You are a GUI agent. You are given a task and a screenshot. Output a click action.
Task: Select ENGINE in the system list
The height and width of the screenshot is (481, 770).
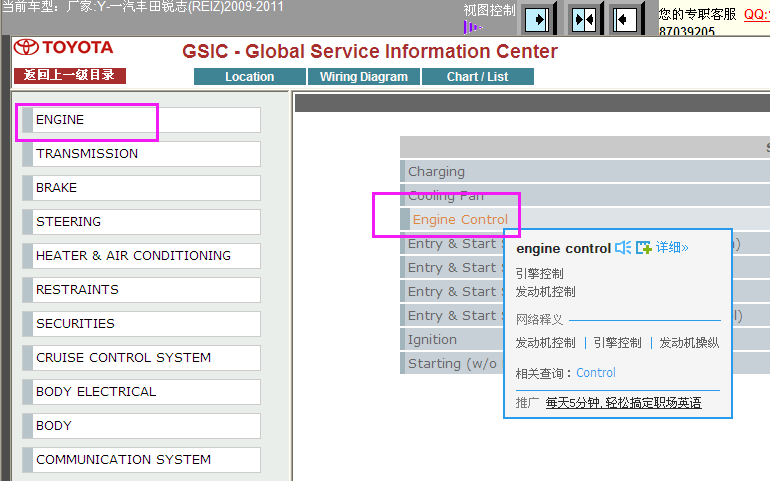click(141, 120)
